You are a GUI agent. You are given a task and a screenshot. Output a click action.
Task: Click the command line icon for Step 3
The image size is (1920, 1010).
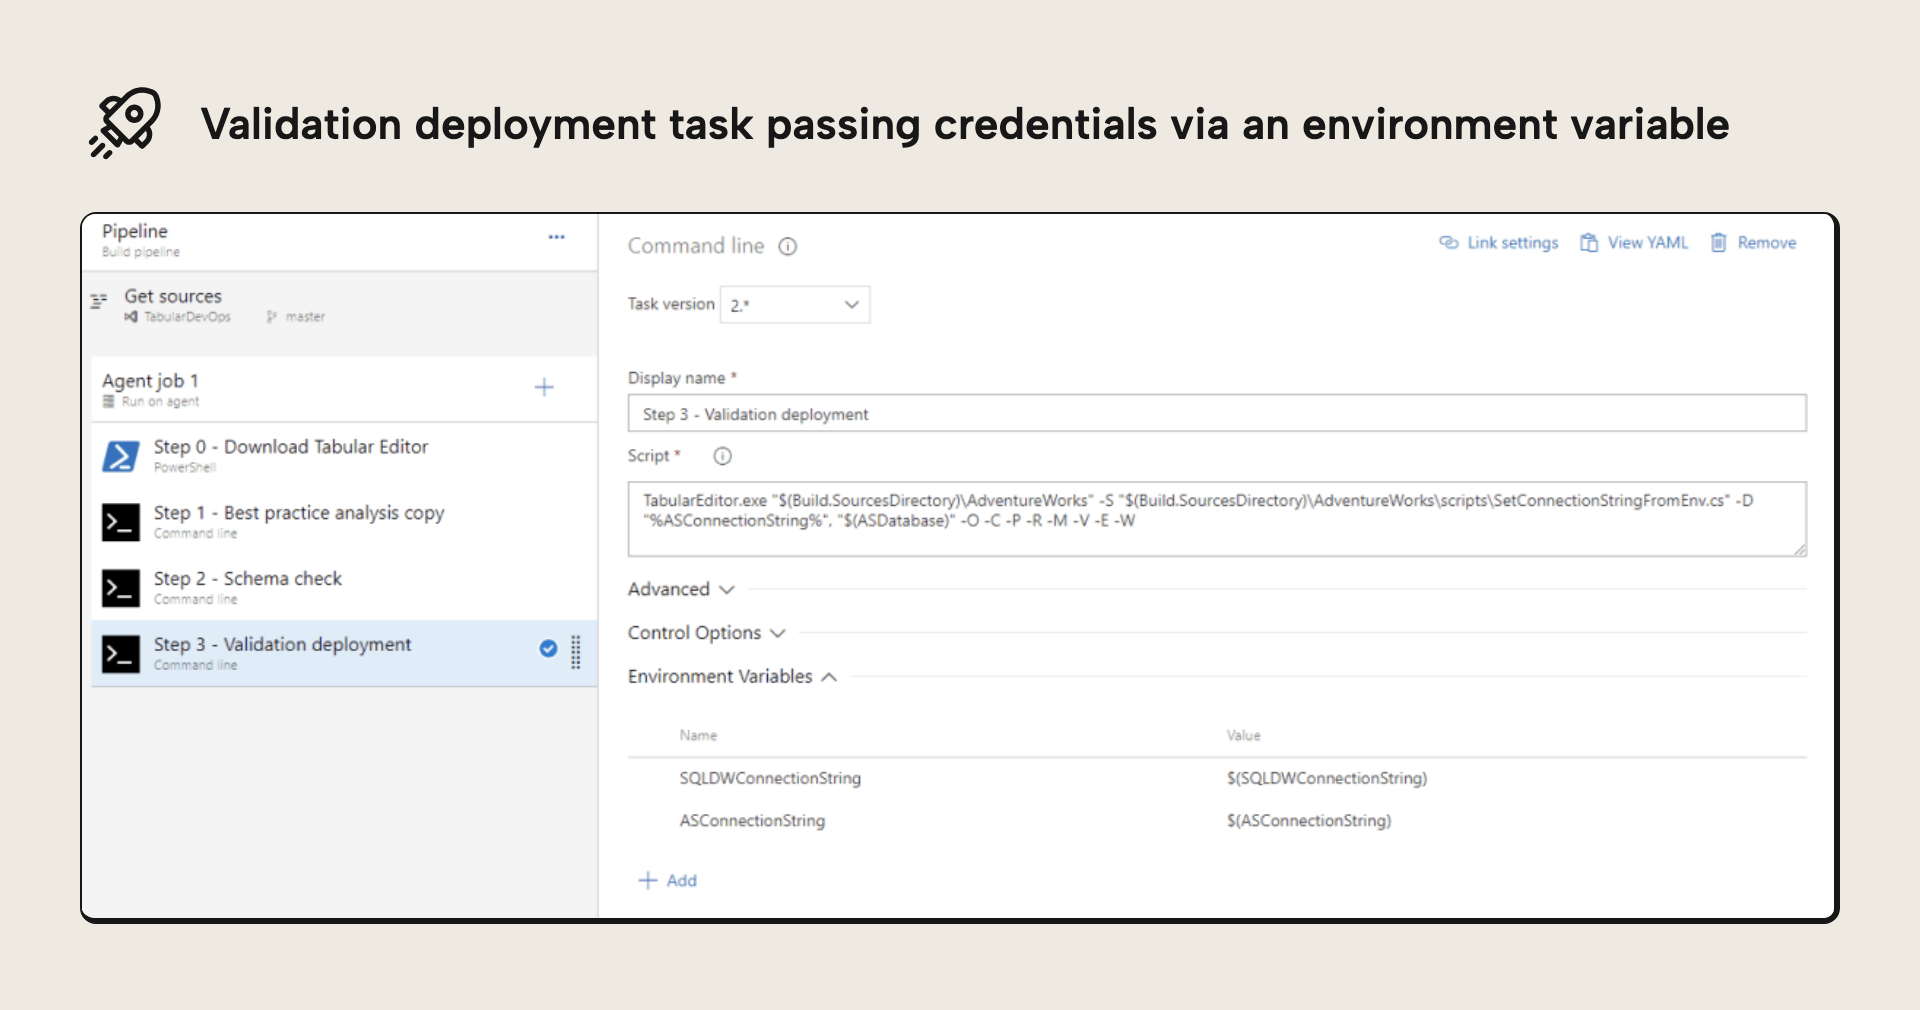click(x=121, y=654)
